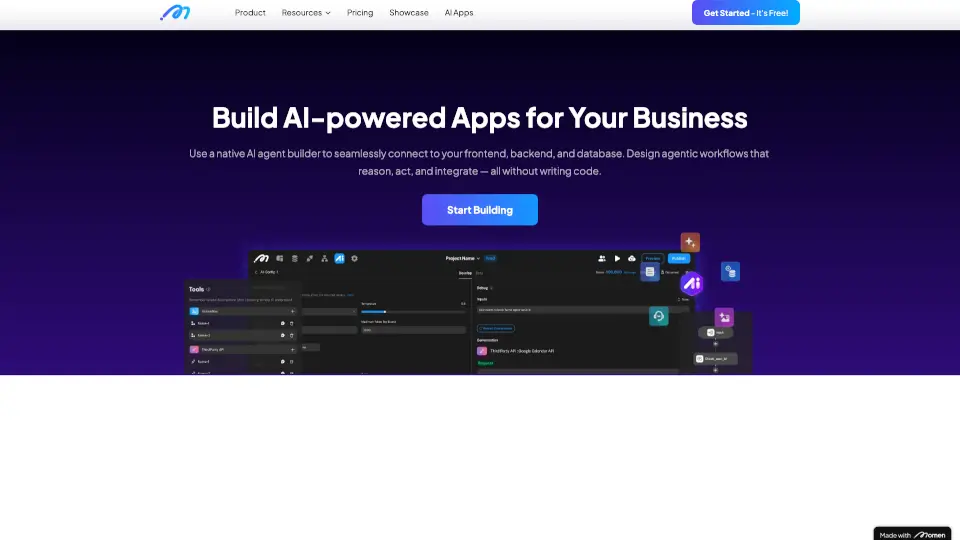Open the Project Name dropdown in the editor
Viewport: 960px width, 540px height.
463,258
